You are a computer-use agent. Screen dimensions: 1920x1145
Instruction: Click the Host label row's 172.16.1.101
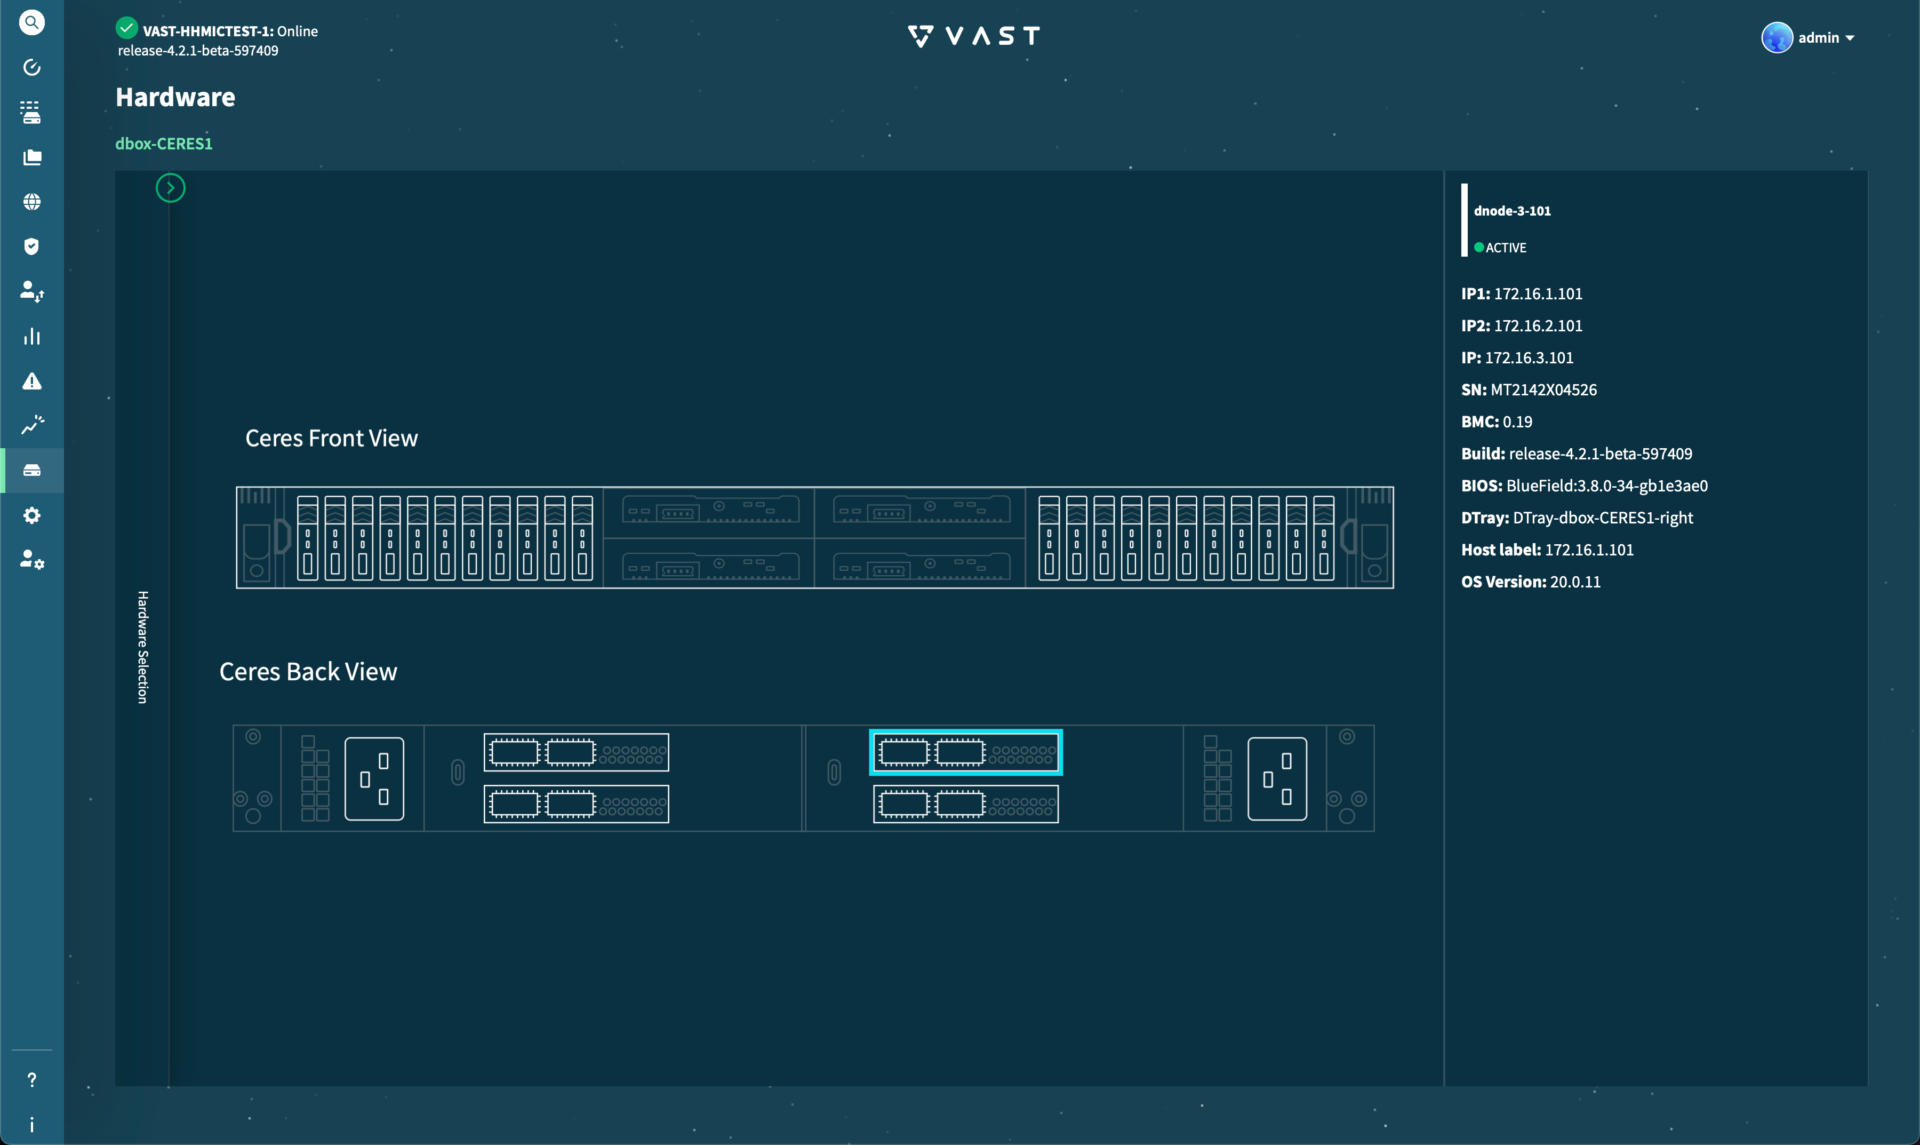point(1589,550)
